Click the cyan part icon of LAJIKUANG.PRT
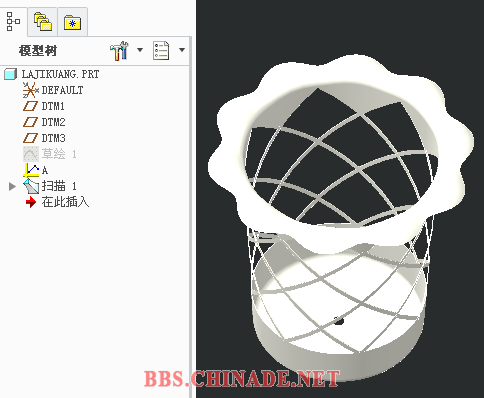Viewport: 484px width, 398px height. pos(11,74)
